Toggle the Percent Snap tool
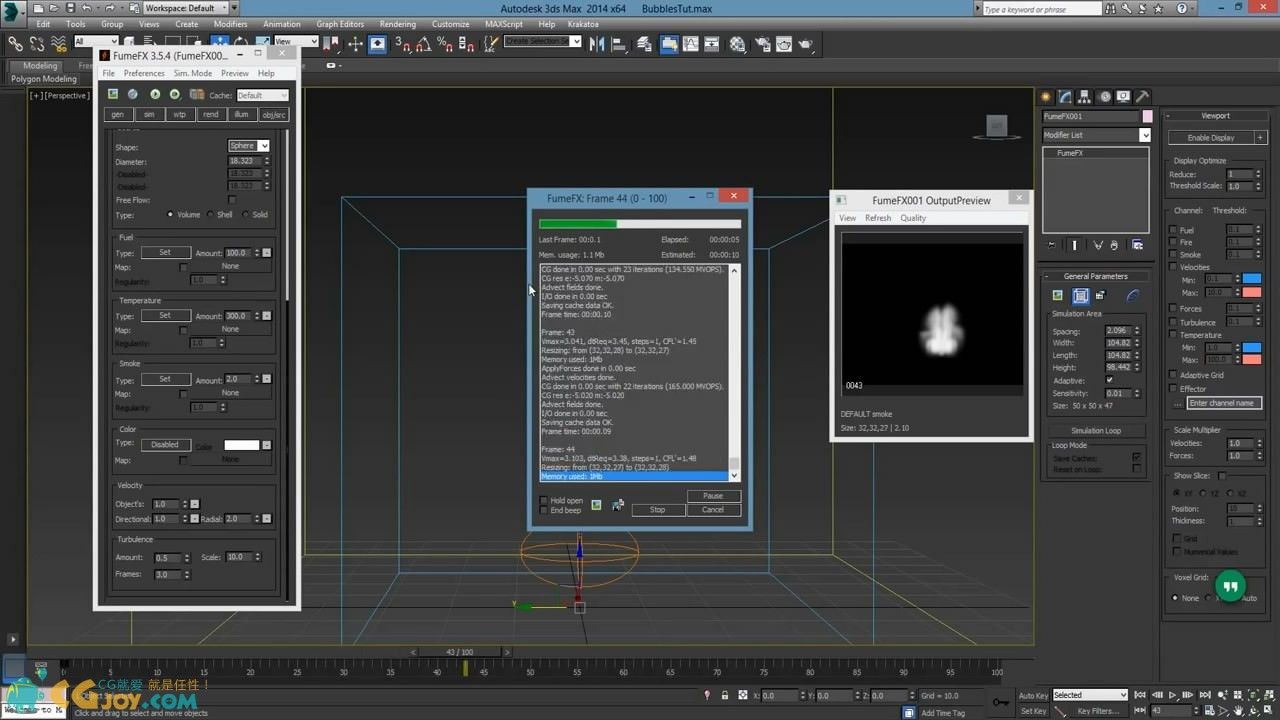The height and width of the screenshot is (720, 1280). coord(445,44)
